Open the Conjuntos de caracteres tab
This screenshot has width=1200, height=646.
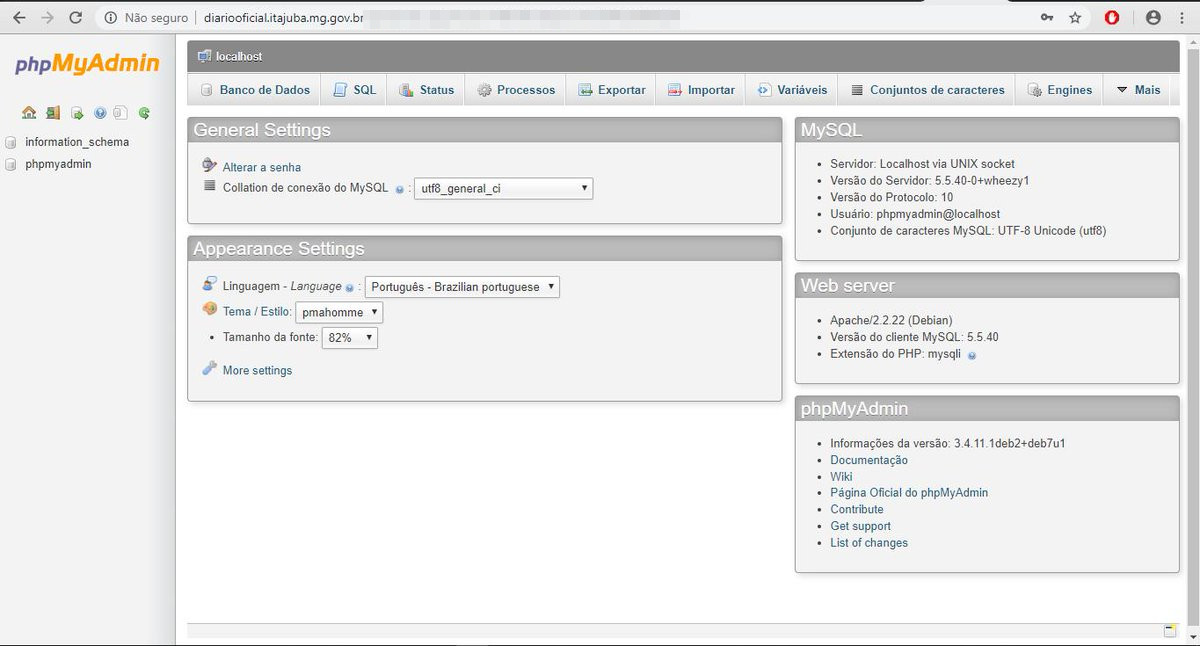[927, 90]
